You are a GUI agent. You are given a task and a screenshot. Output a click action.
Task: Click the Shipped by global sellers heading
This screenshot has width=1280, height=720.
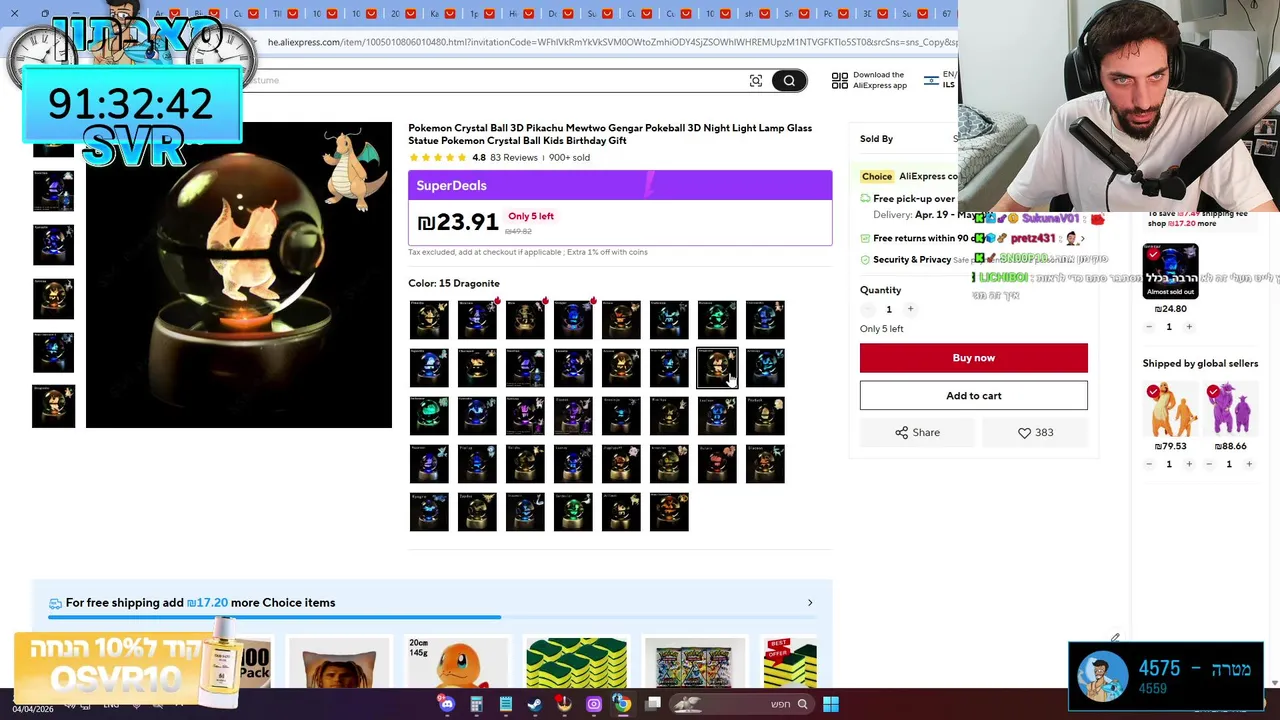[1200, 363]
